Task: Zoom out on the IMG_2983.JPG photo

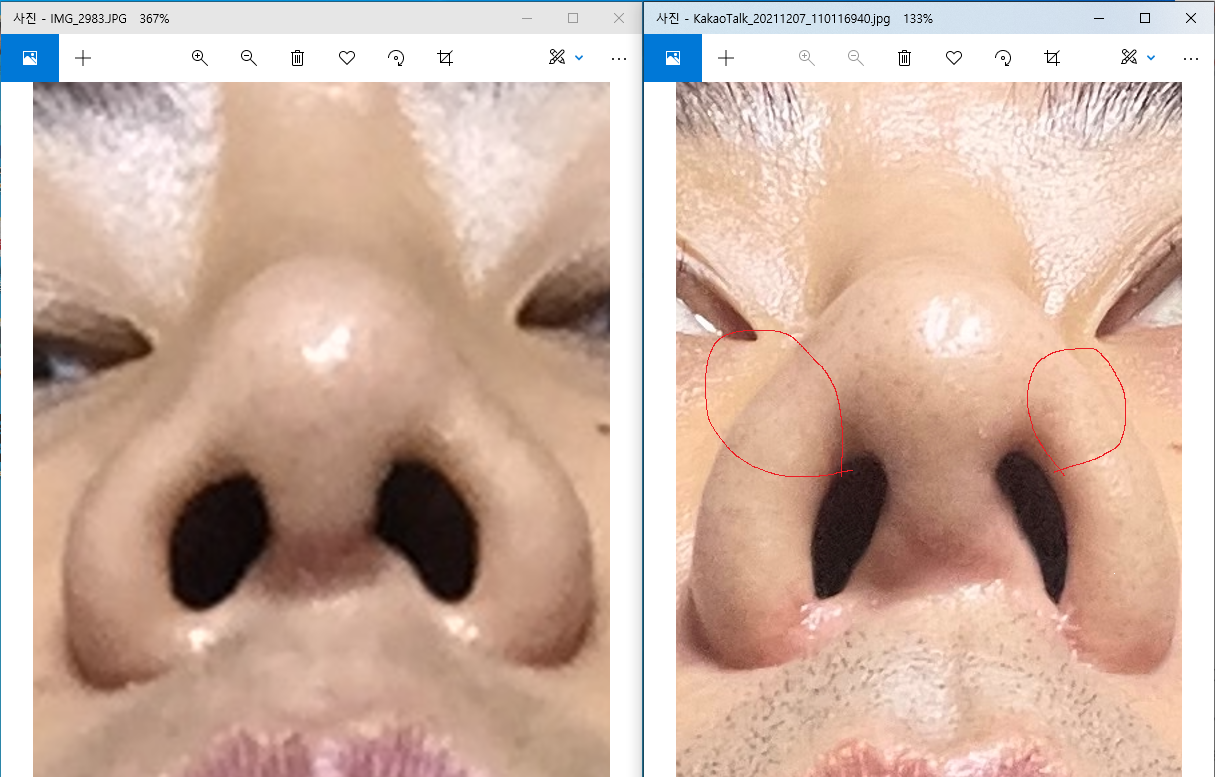Action: pos(249,58)
